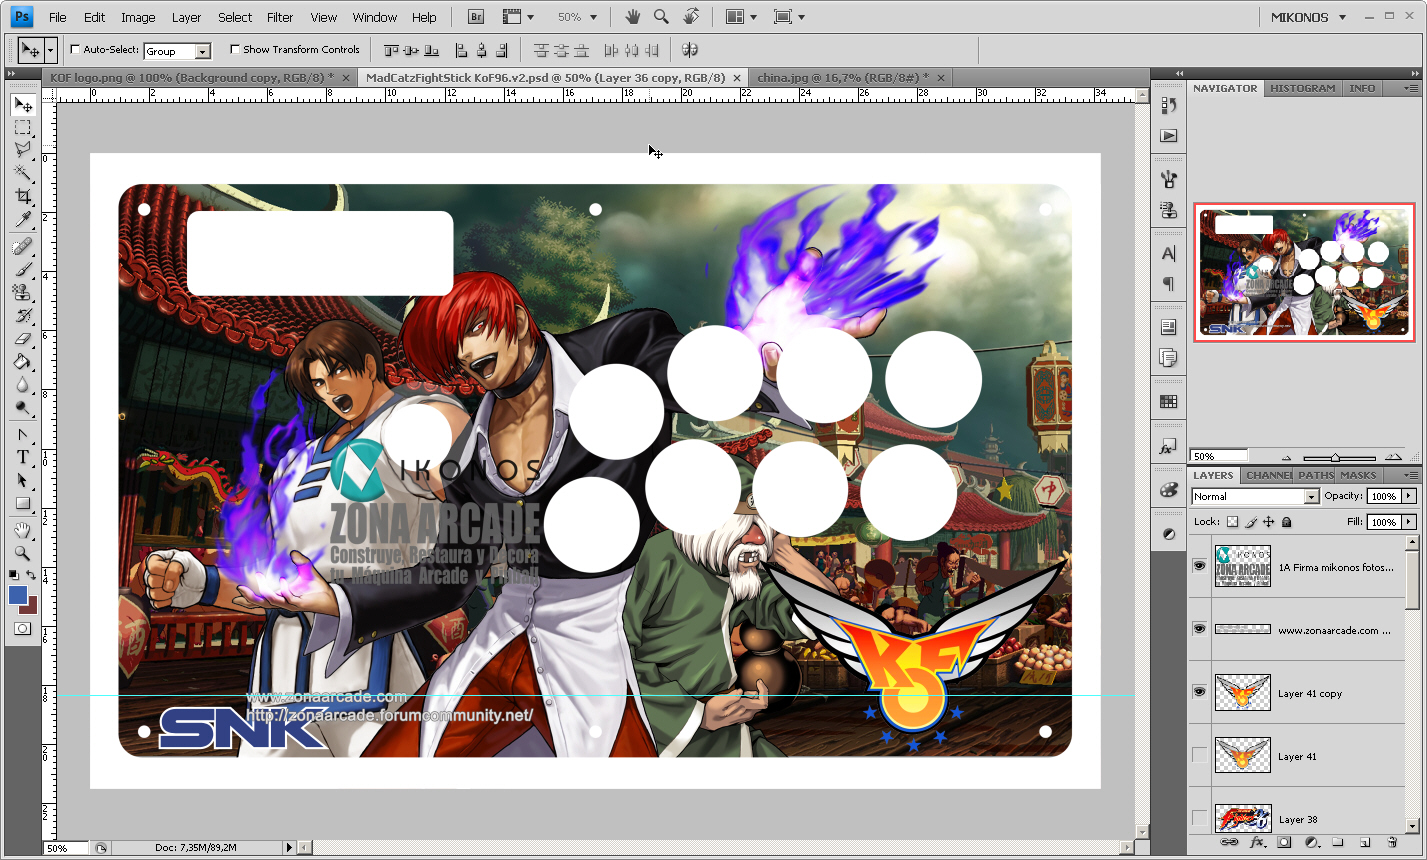1427x860 pixels.
Task: Open the Filter menu
Action: (x=279, y=16)
